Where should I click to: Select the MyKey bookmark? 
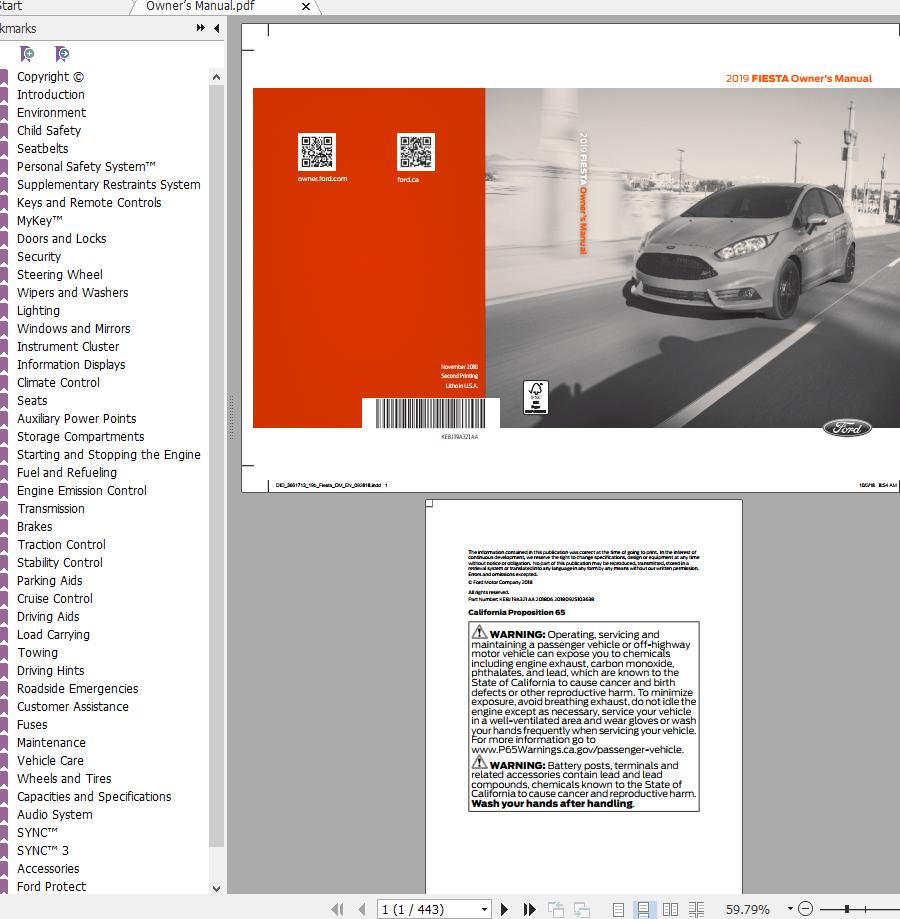[x=40, y=220]
